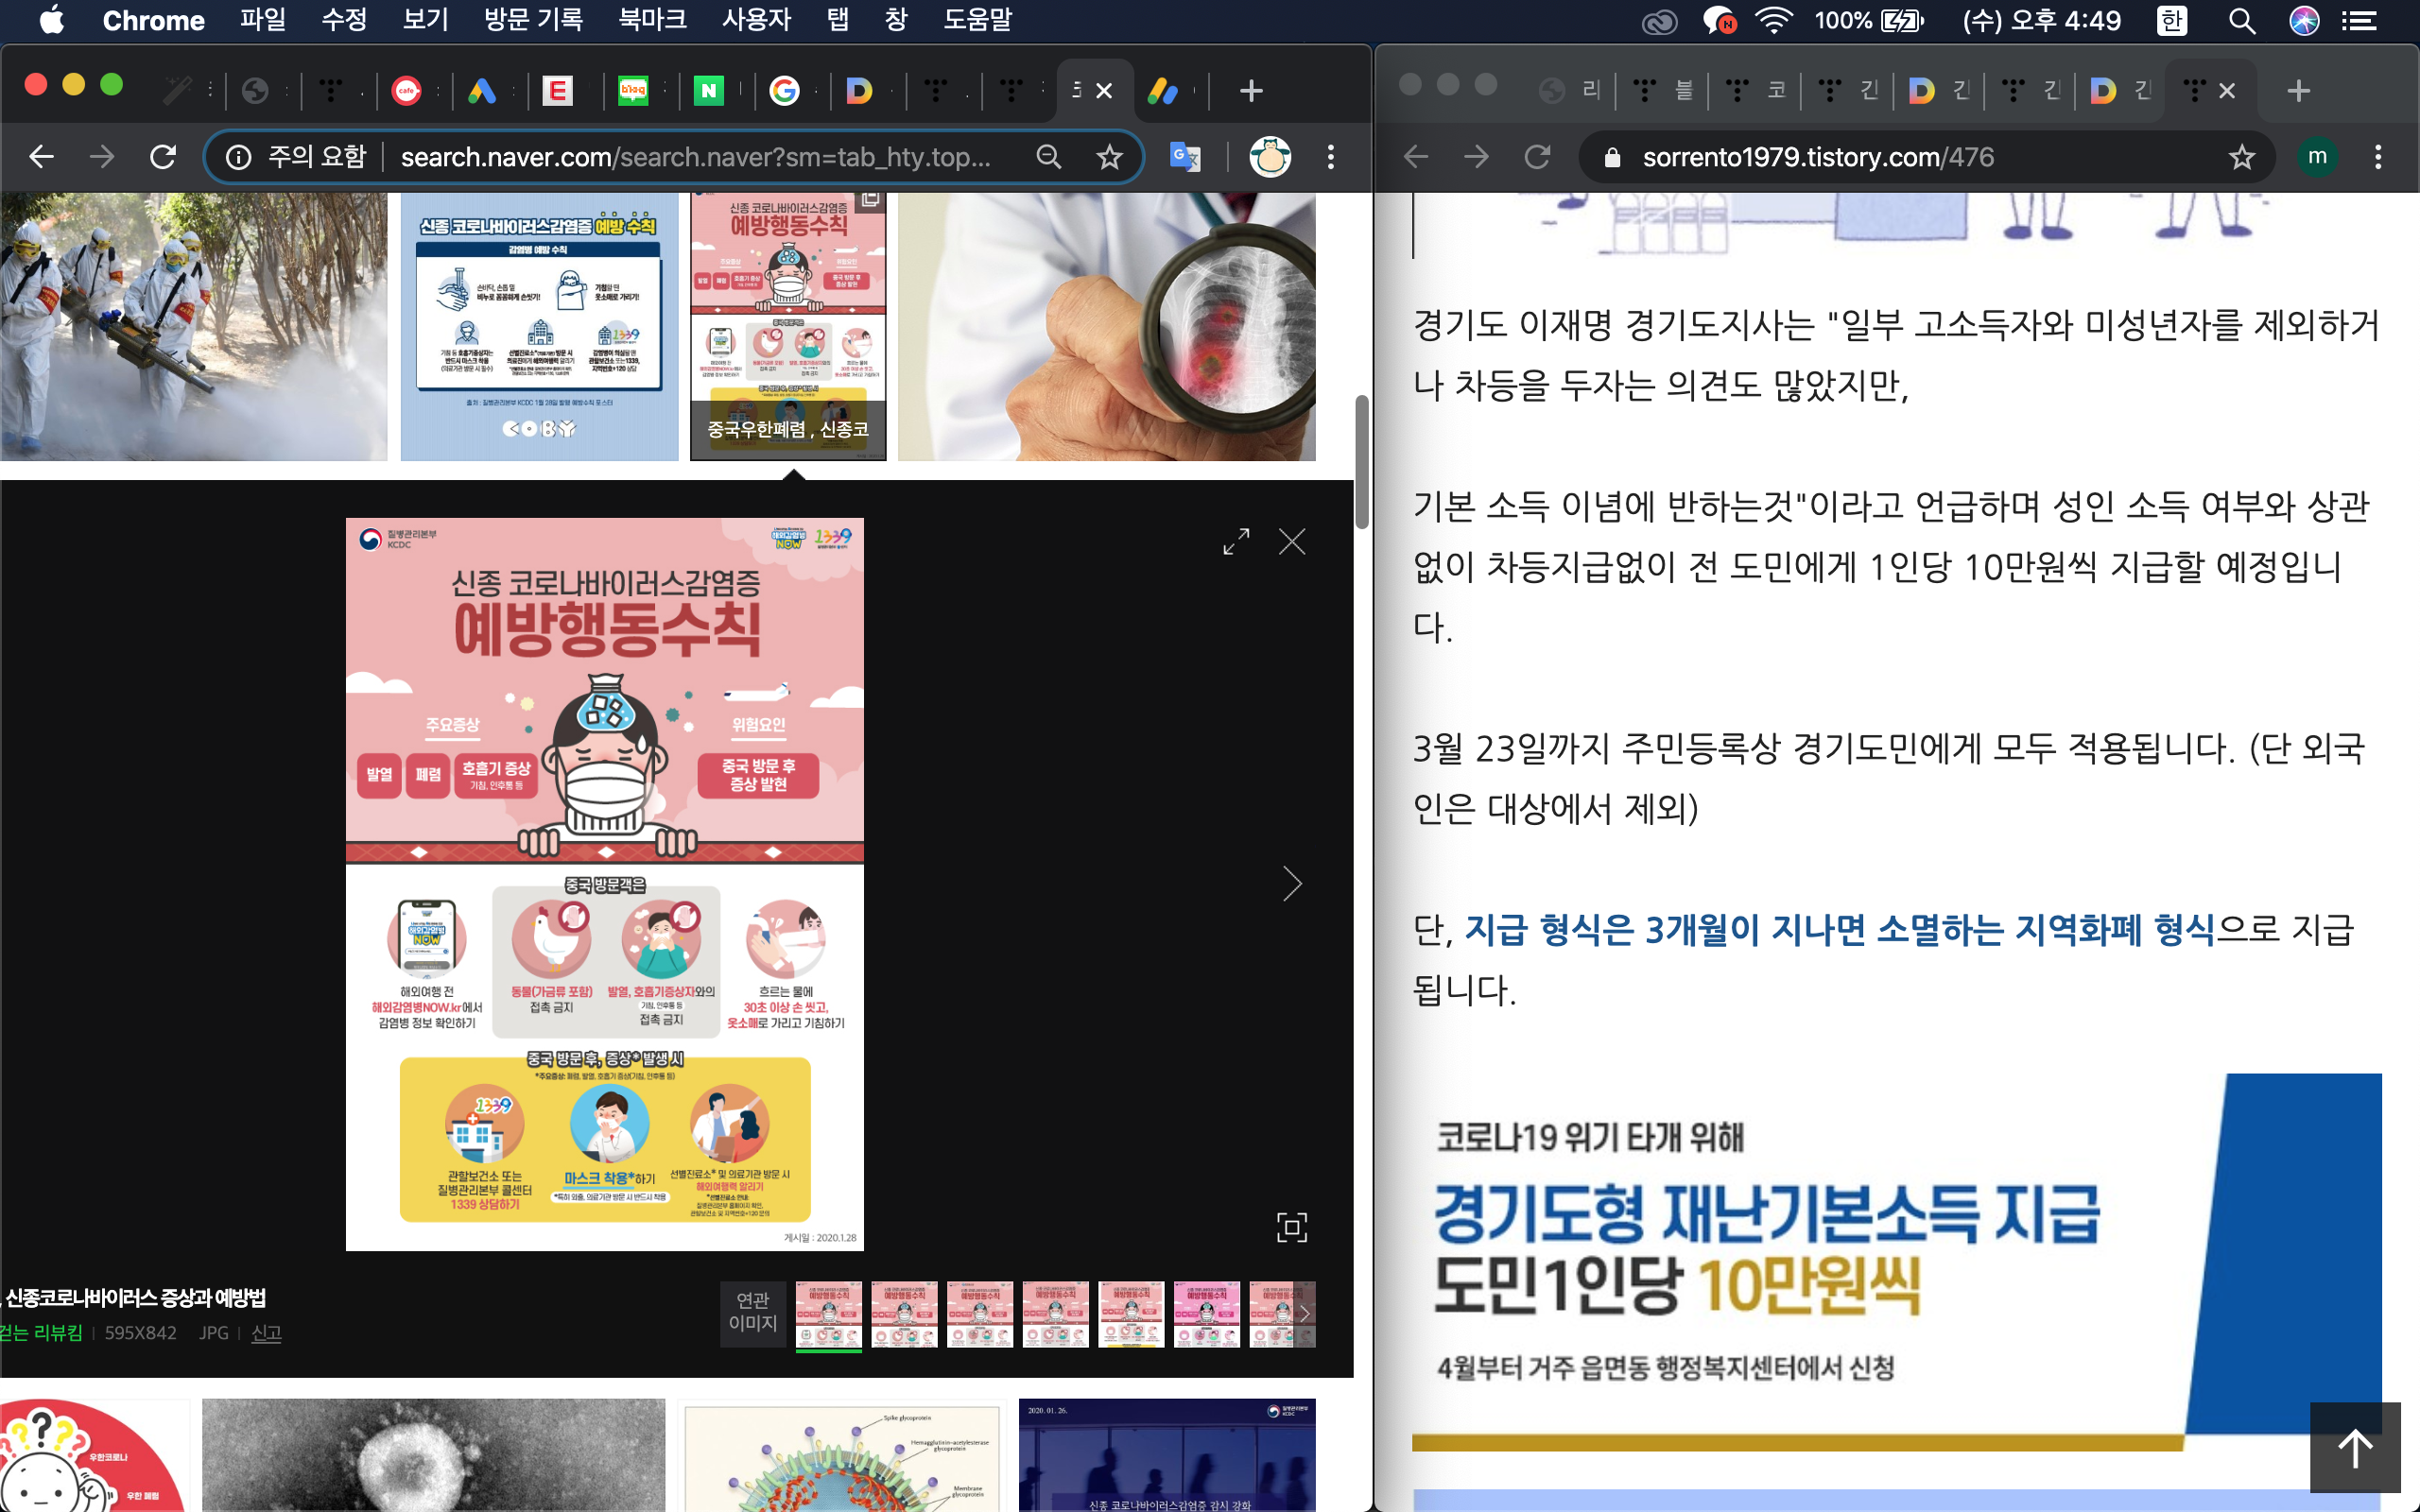This screenshot has height=1512, width=2420.
Task: Reload the Naver search page
Action: 163,157
